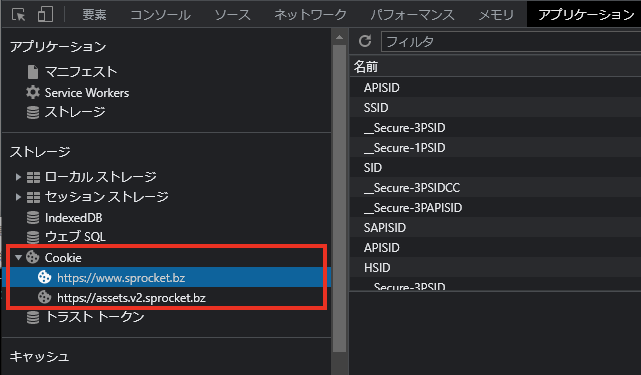Switch to the コンソール tab

click(x=160, y=15)
